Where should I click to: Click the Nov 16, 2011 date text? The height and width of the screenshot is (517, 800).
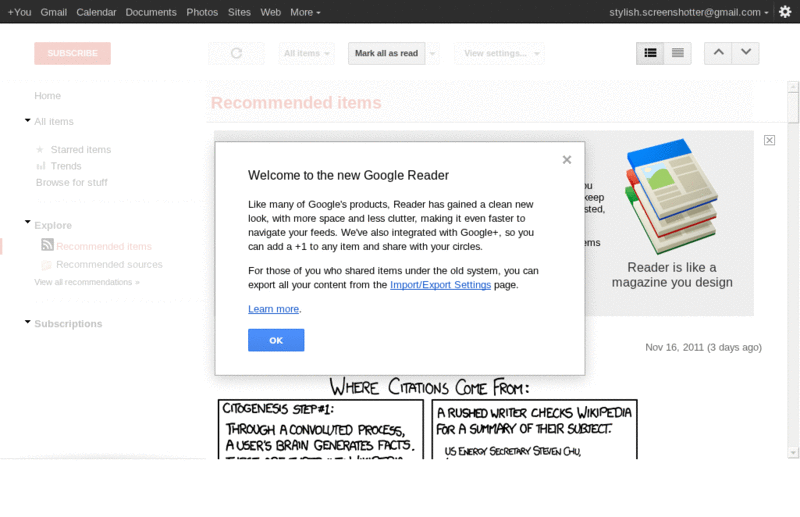pos(703,347)
